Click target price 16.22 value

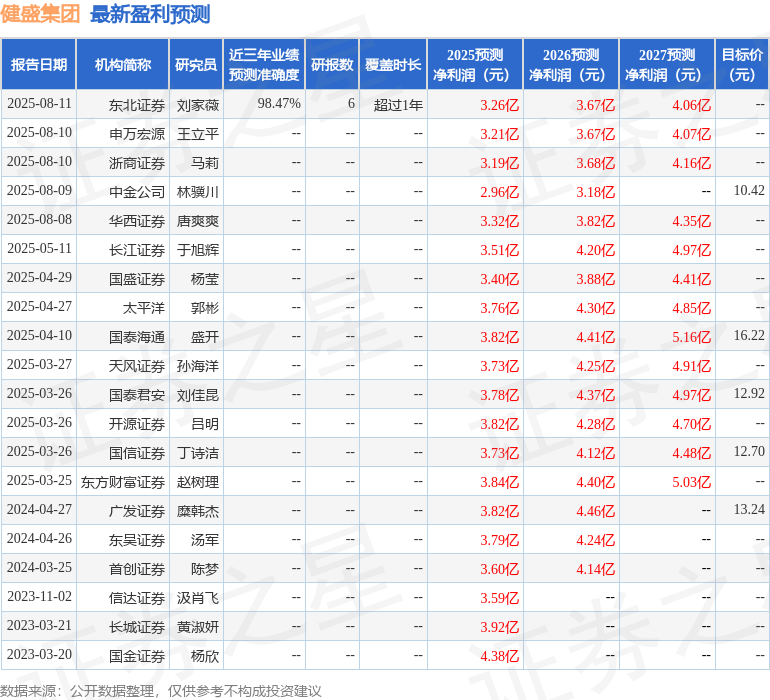point(748,336)
